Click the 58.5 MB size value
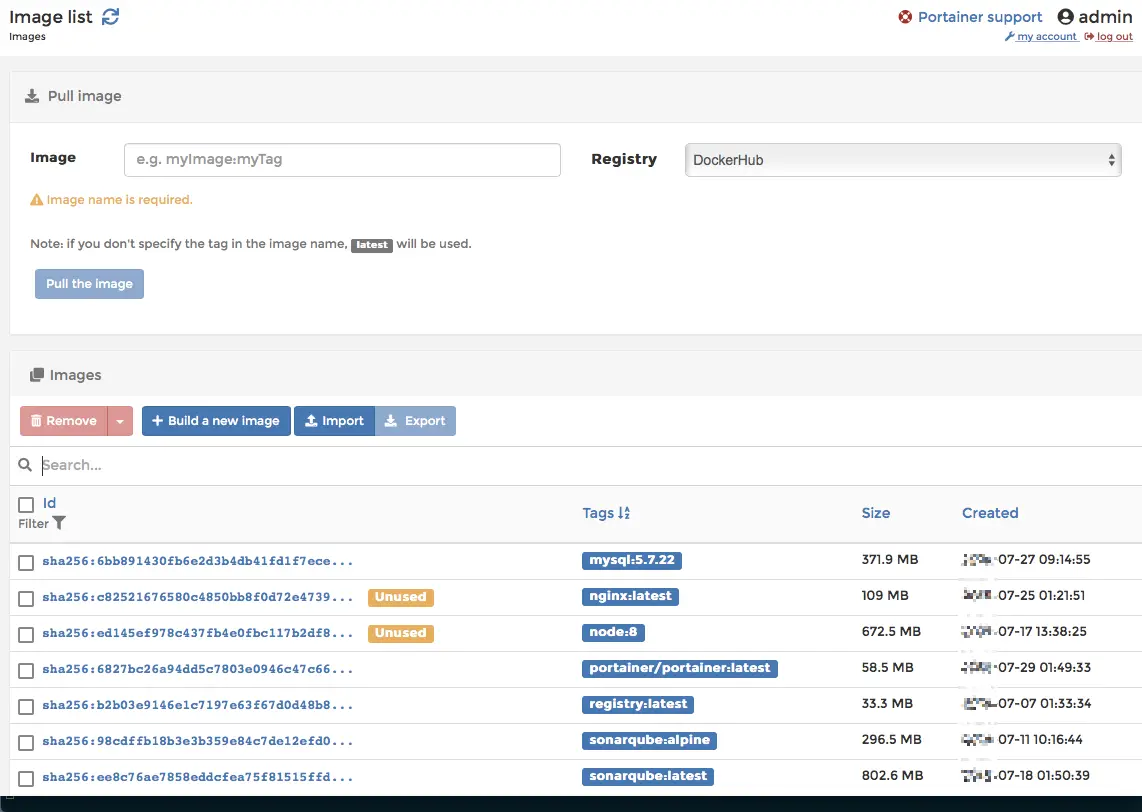This screenshot has height=812, width=1142. (887, 668)
